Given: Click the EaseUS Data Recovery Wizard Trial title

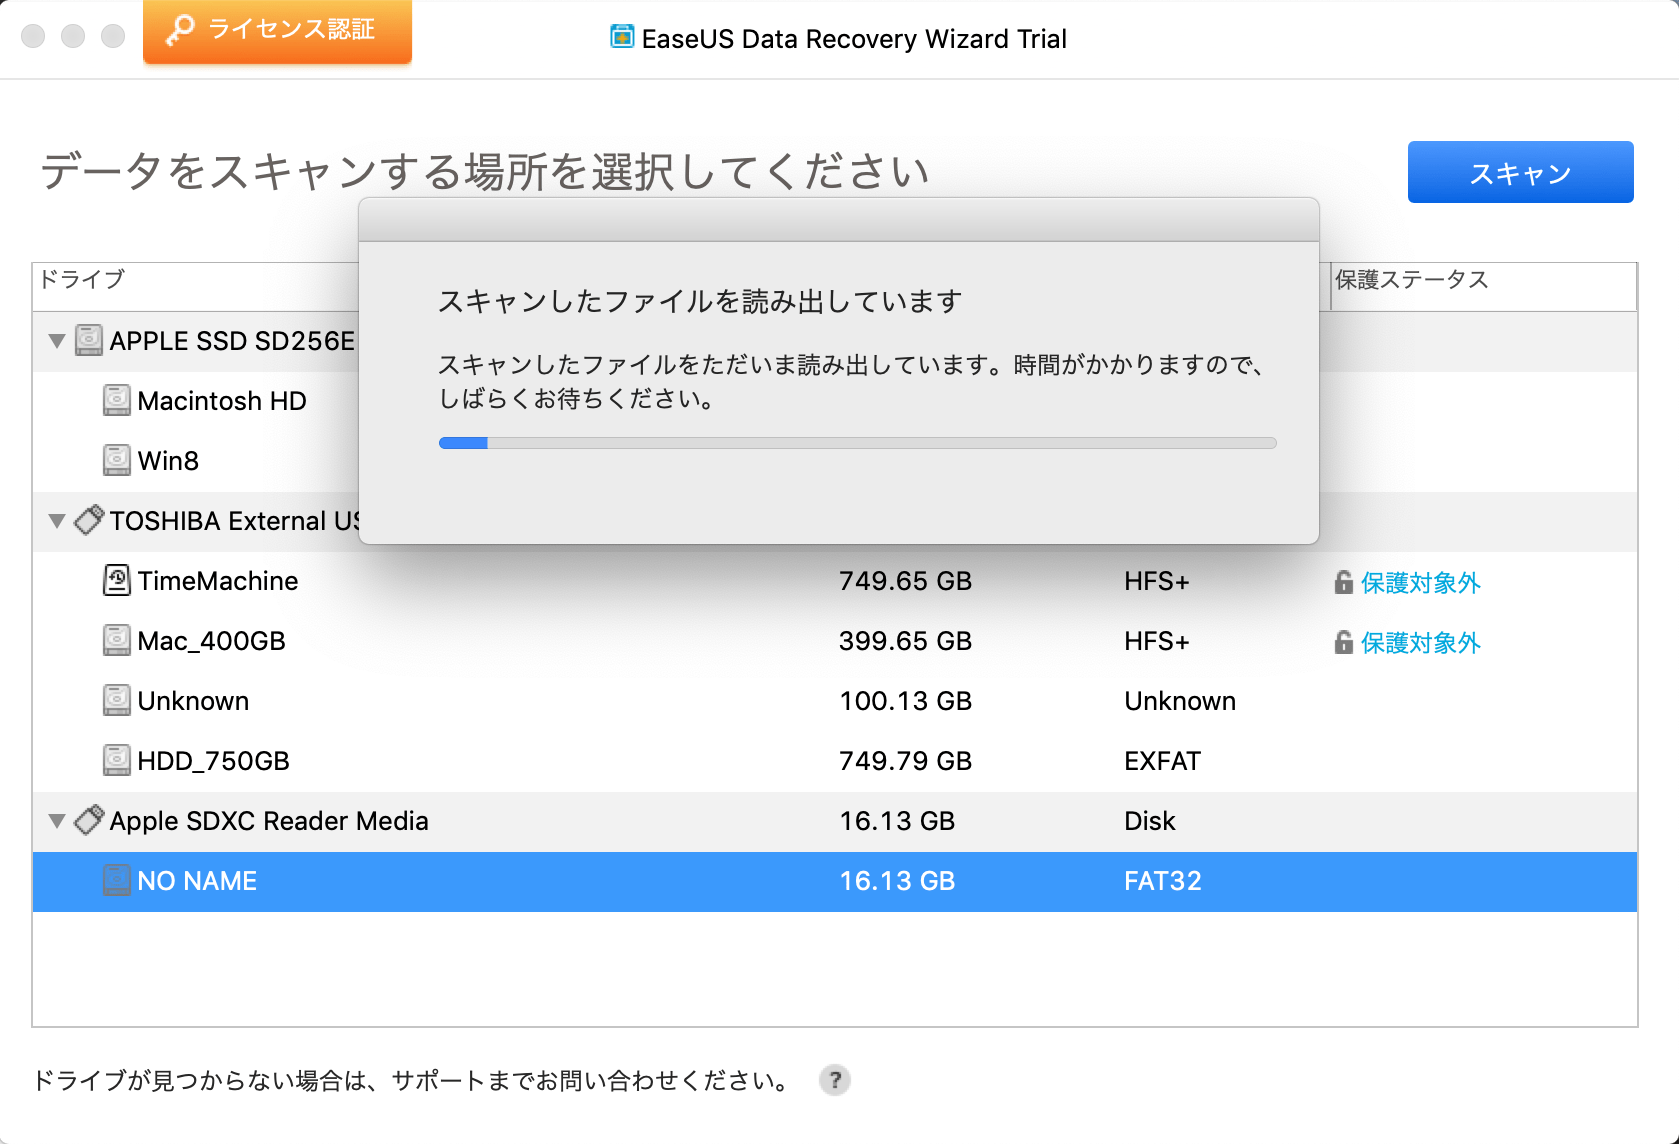Looking at the screenshot, I should pos(854,38).
